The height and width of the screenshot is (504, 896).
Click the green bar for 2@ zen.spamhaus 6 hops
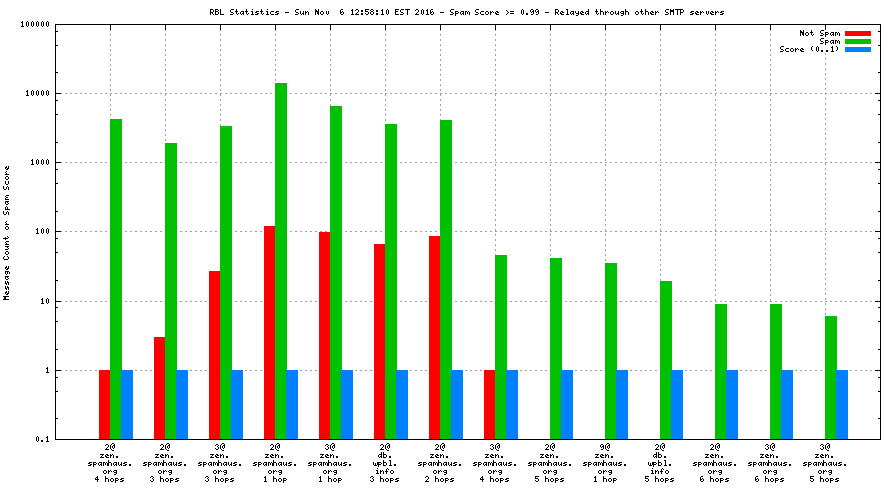tap(721, 371)
